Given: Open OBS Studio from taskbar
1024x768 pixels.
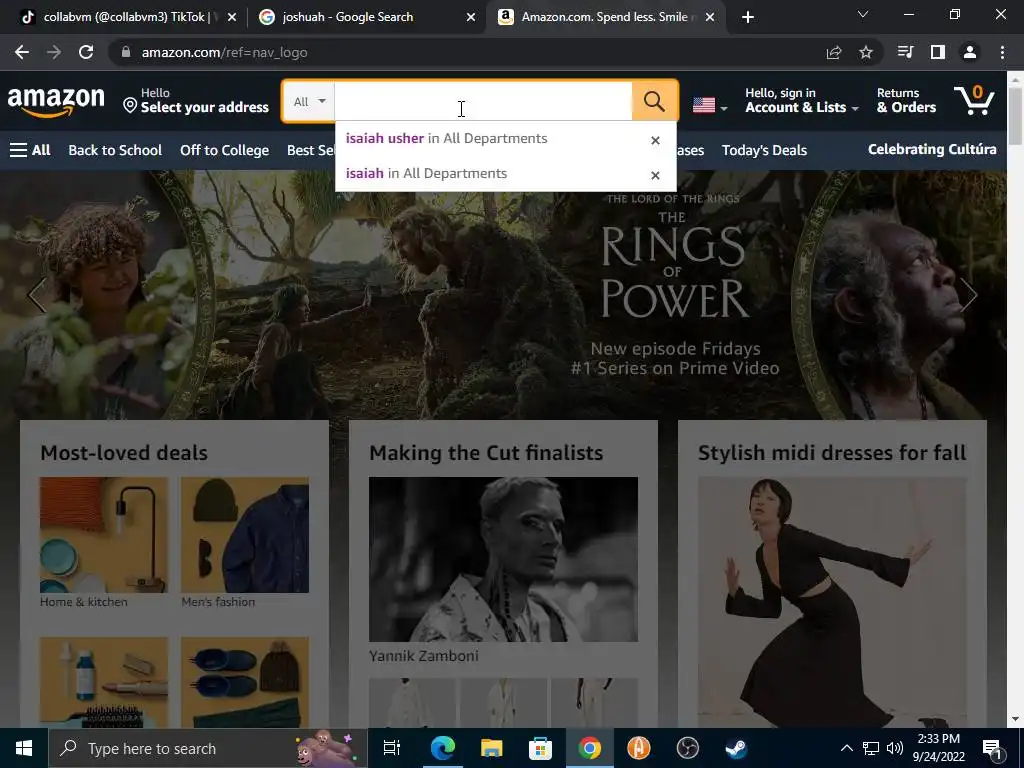Looking at the screenshot, I should tap(688, 748).
